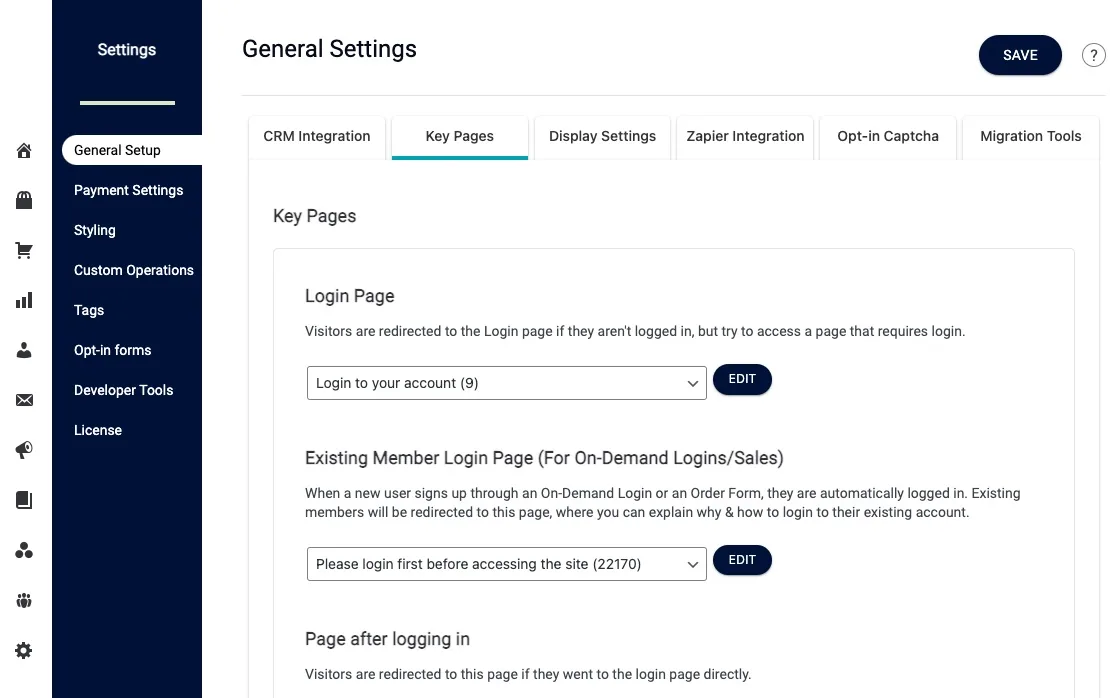Screen dimensions: 1110x698
Task: Select Payment Settings in the sidebar menu
Action: click(x=128, y=190)
